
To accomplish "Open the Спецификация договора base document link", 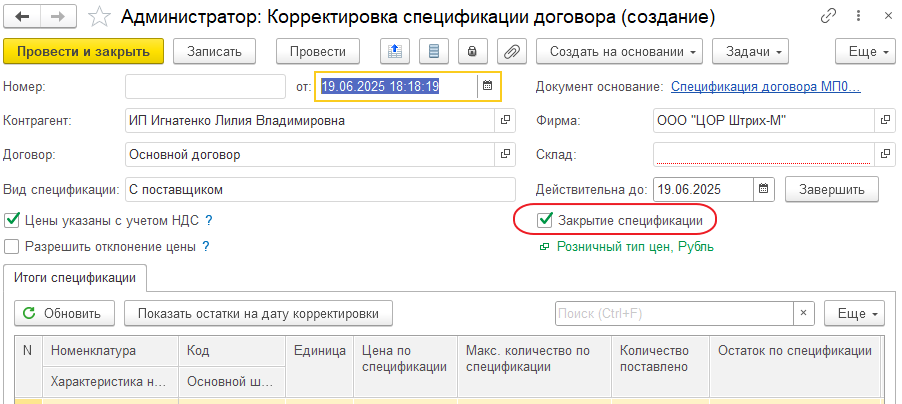I will pyautogui.click(x=765, y=87).
